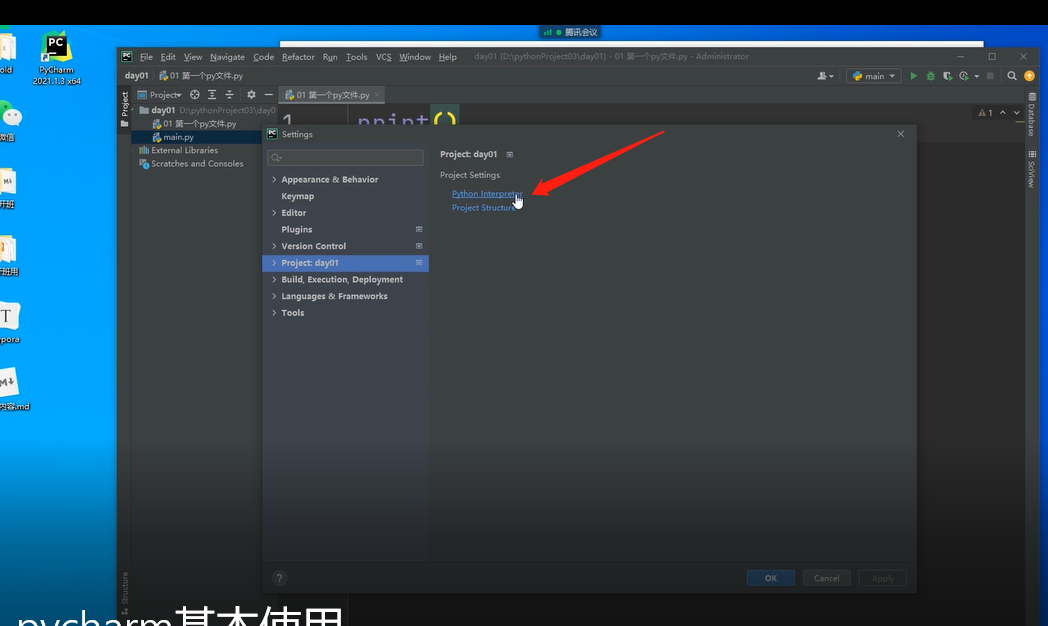Hide the Project panel with the minus icon
The image size is (1048, 626).
pyautogui.click(x=269, y=95)
